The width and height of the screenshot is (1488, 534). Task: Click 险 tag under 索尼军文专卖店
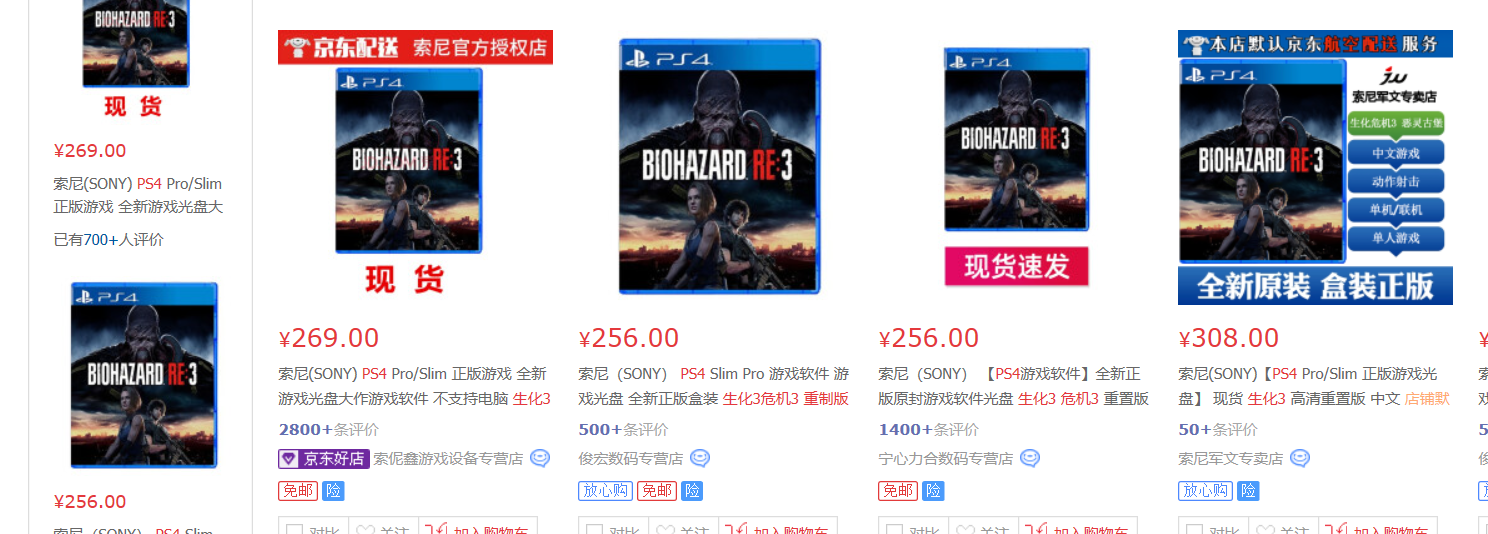1248,491
